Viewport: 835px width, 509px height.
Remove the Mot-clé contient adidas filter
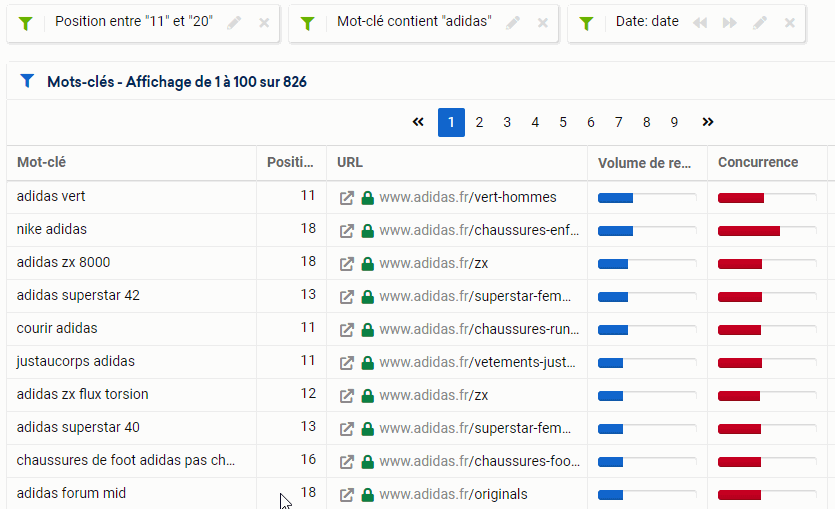(543, 23)
